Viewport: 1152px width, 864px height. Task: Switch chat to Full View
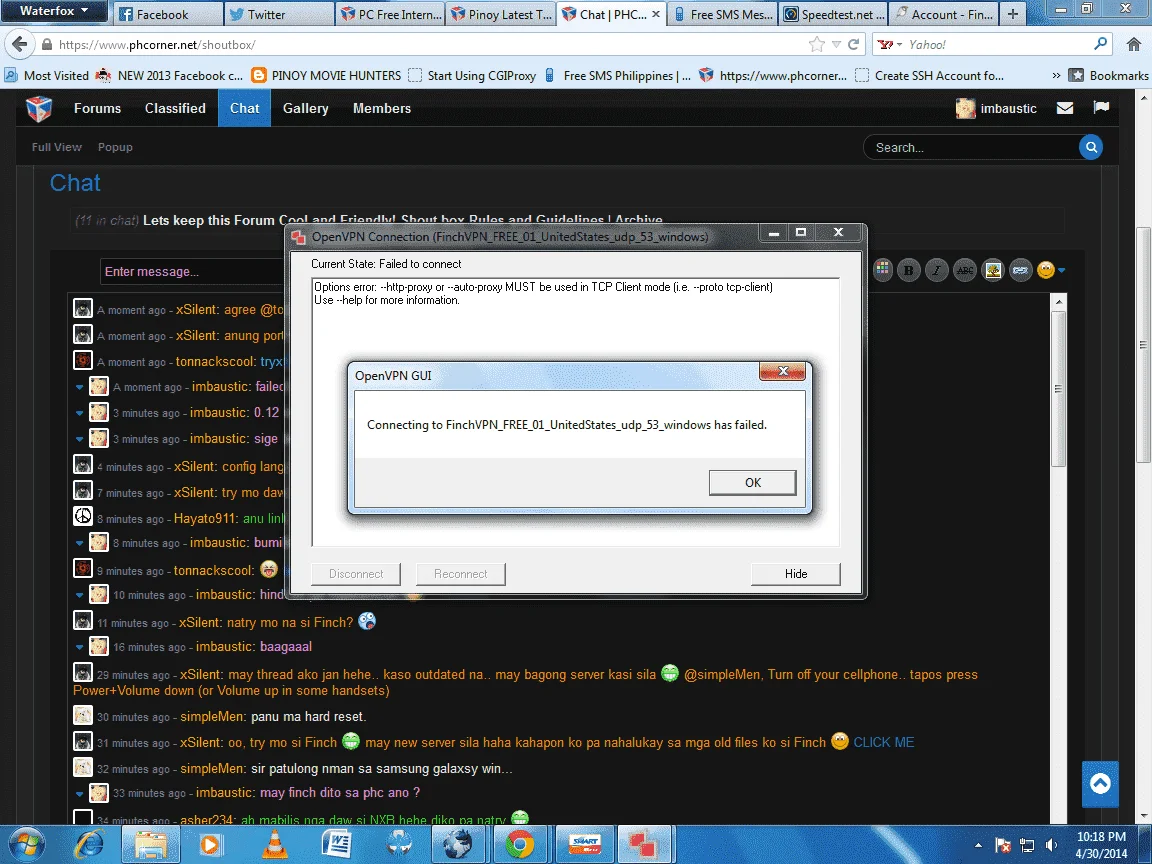(57, 147)
